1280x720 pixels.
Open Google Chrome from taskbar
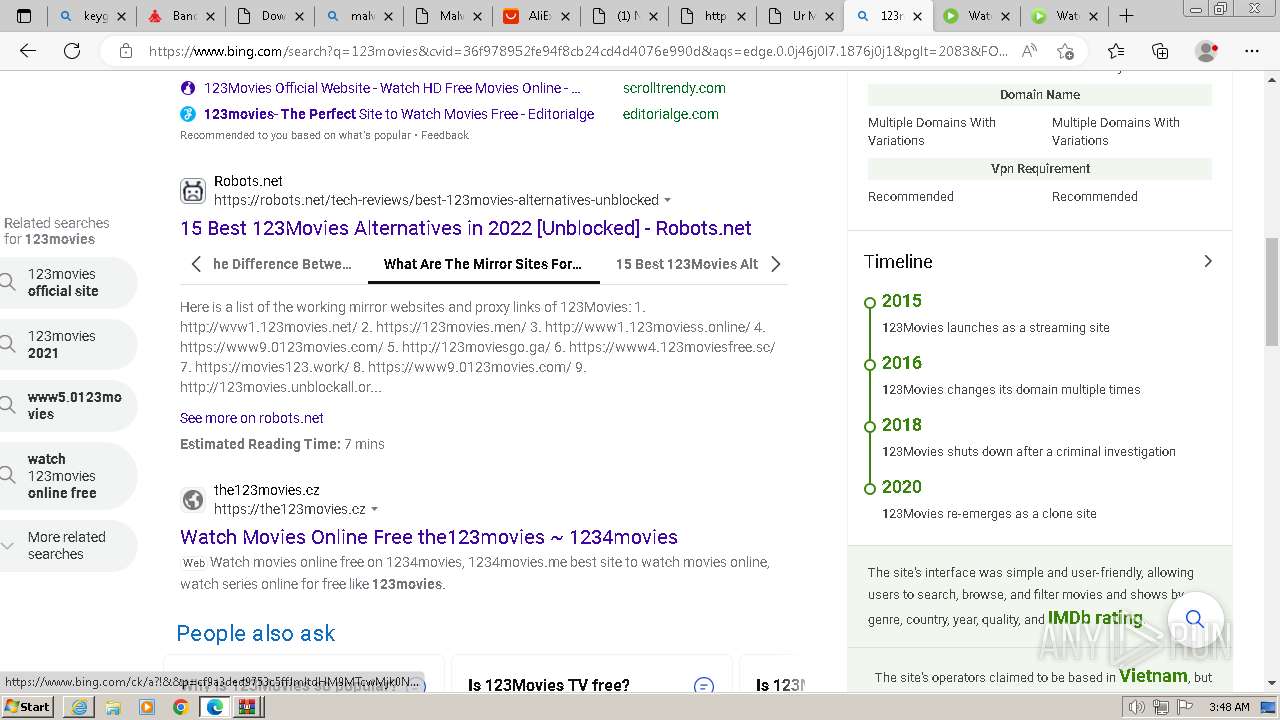coord(180,707)
